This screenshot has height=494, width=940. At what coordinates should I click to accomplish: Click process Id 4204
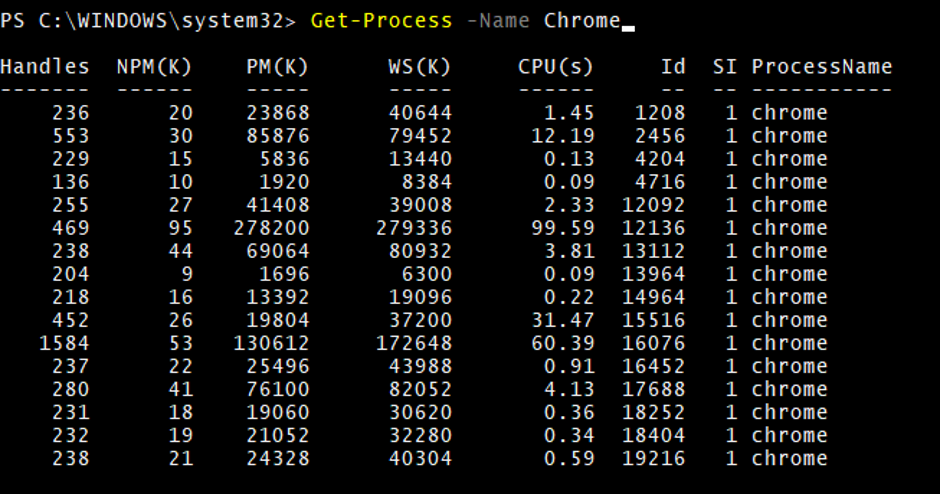pyautogui.click(x=660, y=159)
